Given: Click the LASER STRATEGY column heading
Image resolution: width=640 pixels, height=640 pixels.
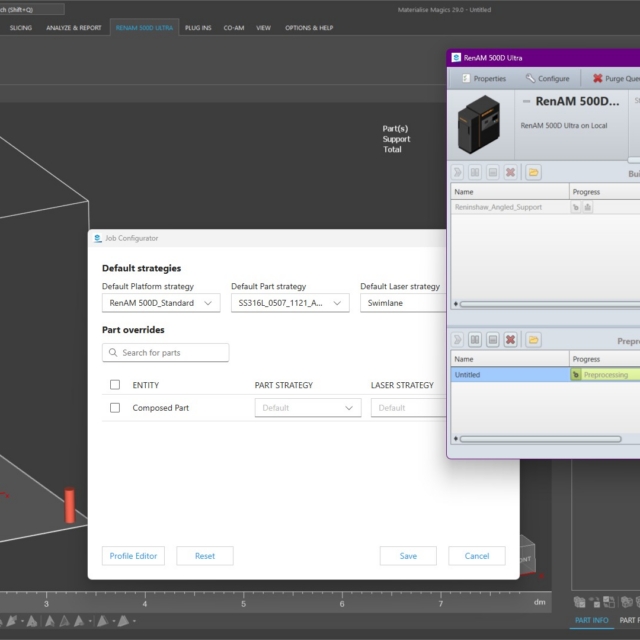Looking at the screenshot, I should (402, 385).
